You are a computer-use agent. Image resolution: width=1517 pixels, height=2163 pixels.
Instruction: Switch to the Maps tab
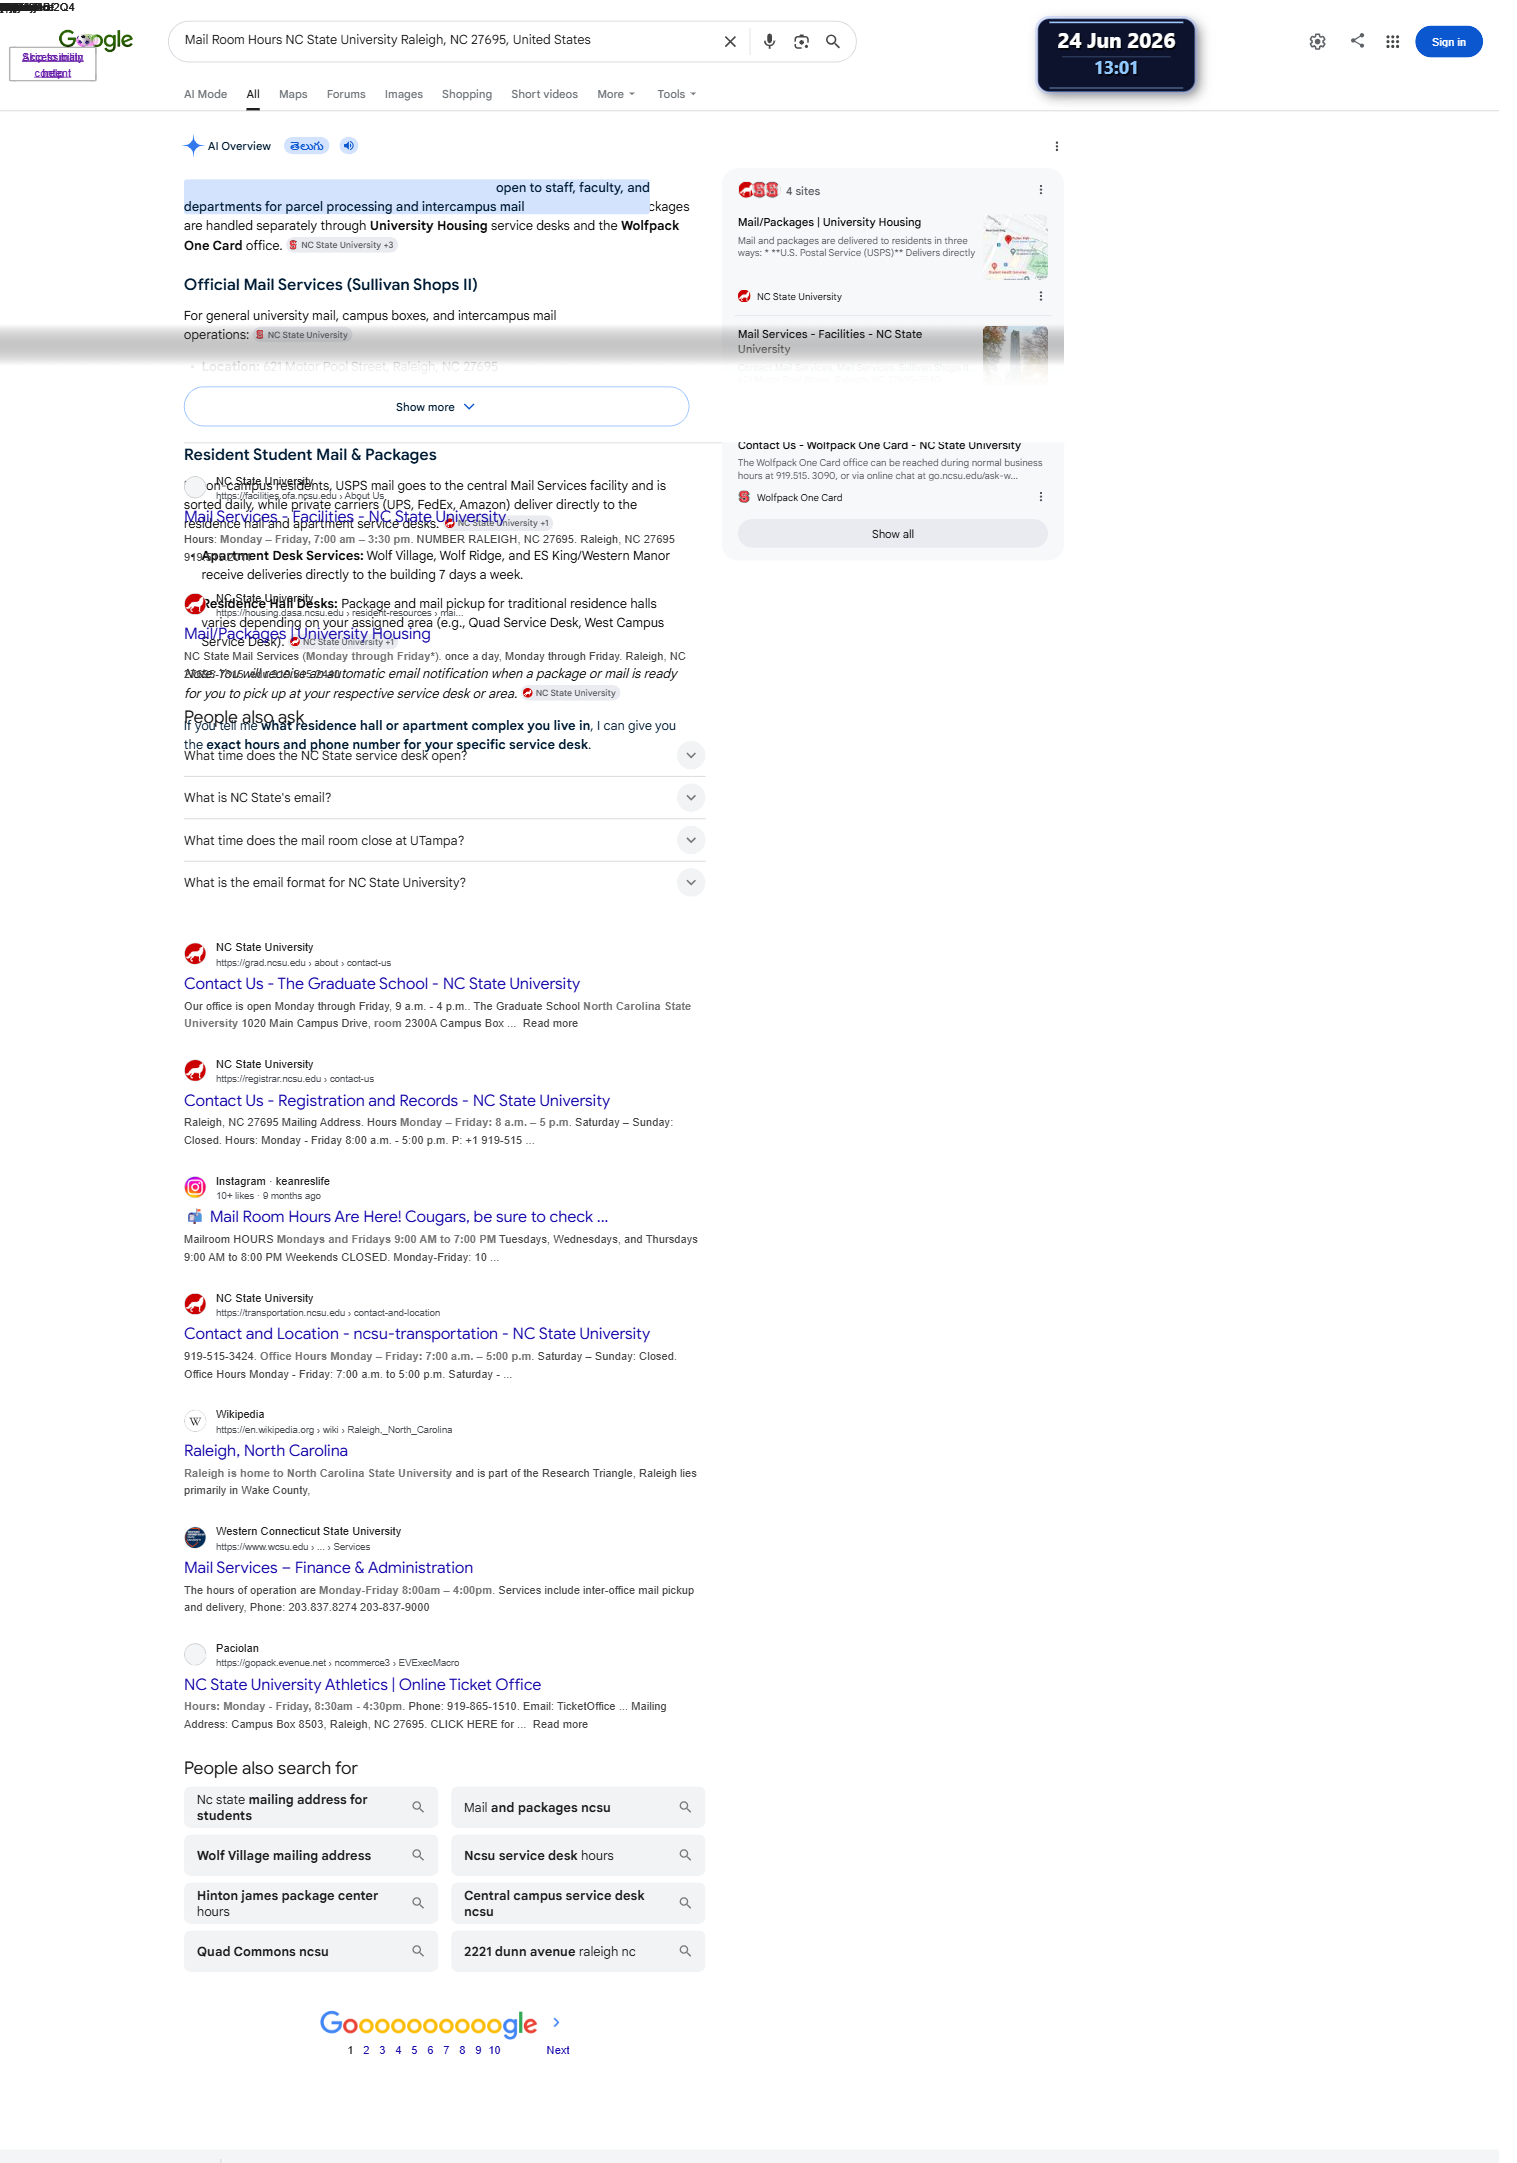[x=293, y=95]
